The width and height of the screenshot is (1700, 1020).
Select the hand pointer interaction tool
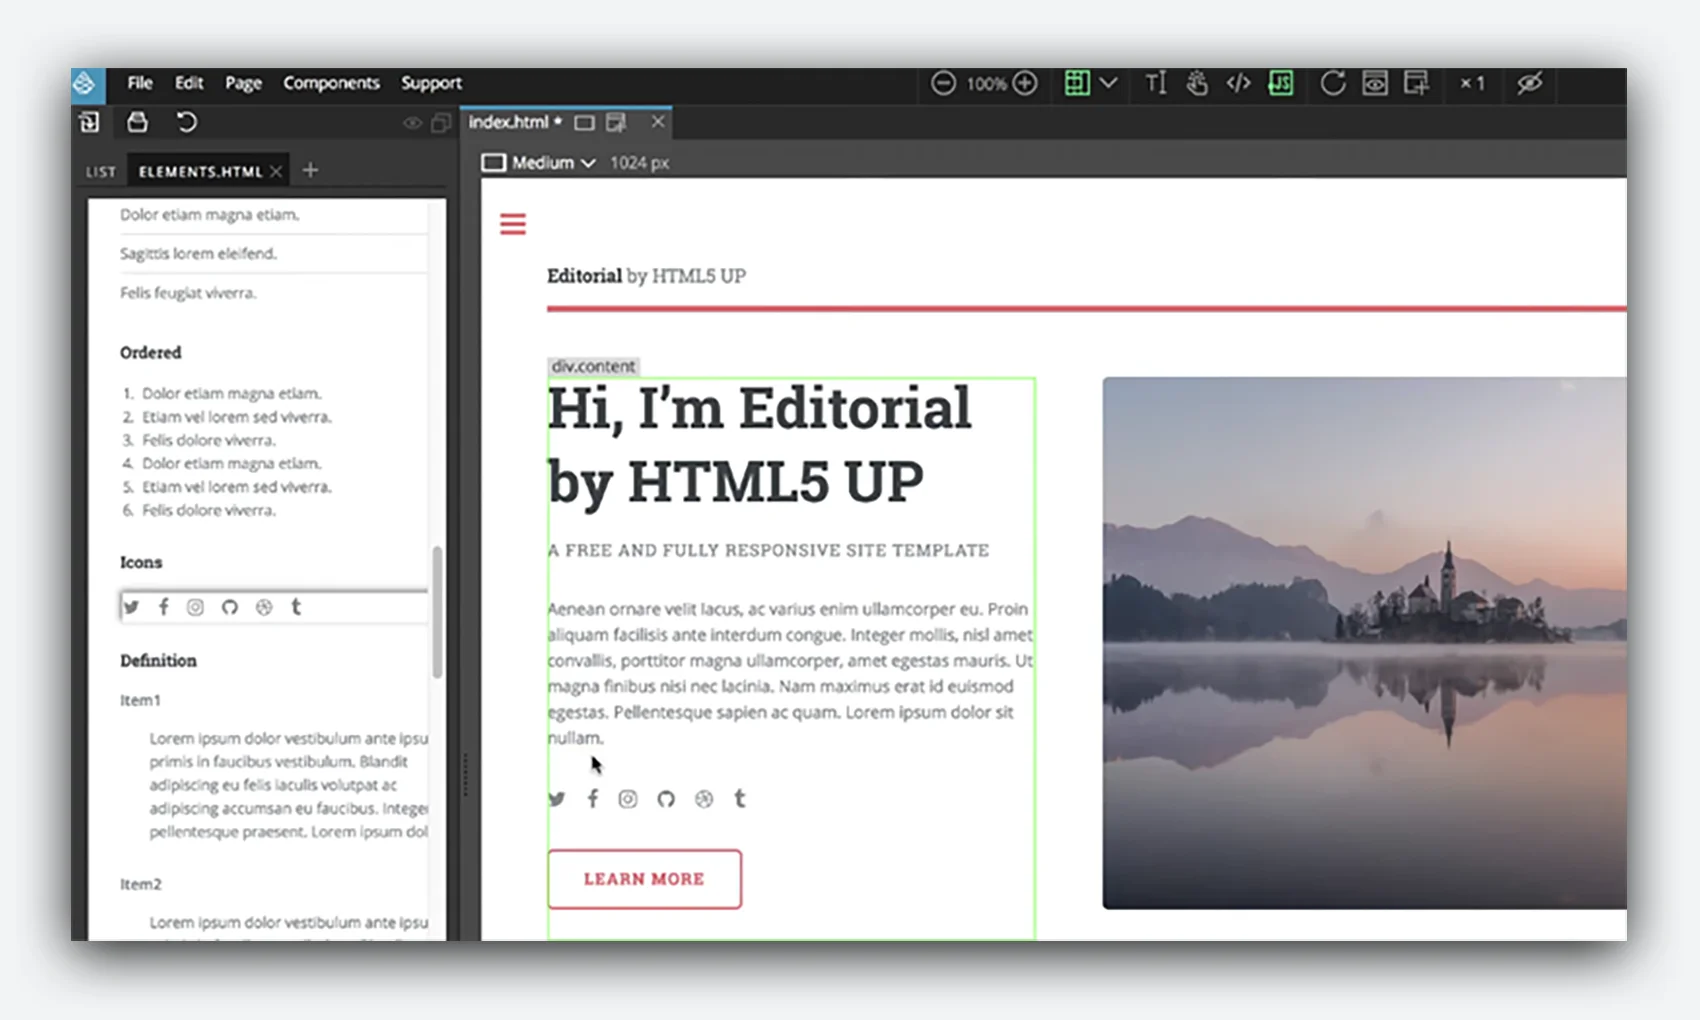[x=1197, y=83]
